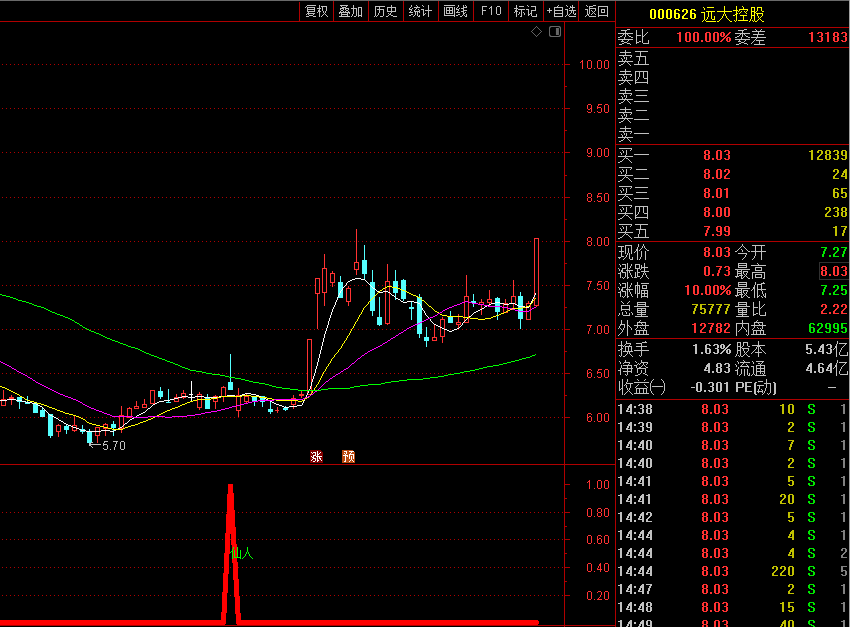Image resolution: width=850 pixels, height=627 pixels.
Task: Click the stock title 000626 远大控股
Action: pyautogui.click(x=706, y=14)
